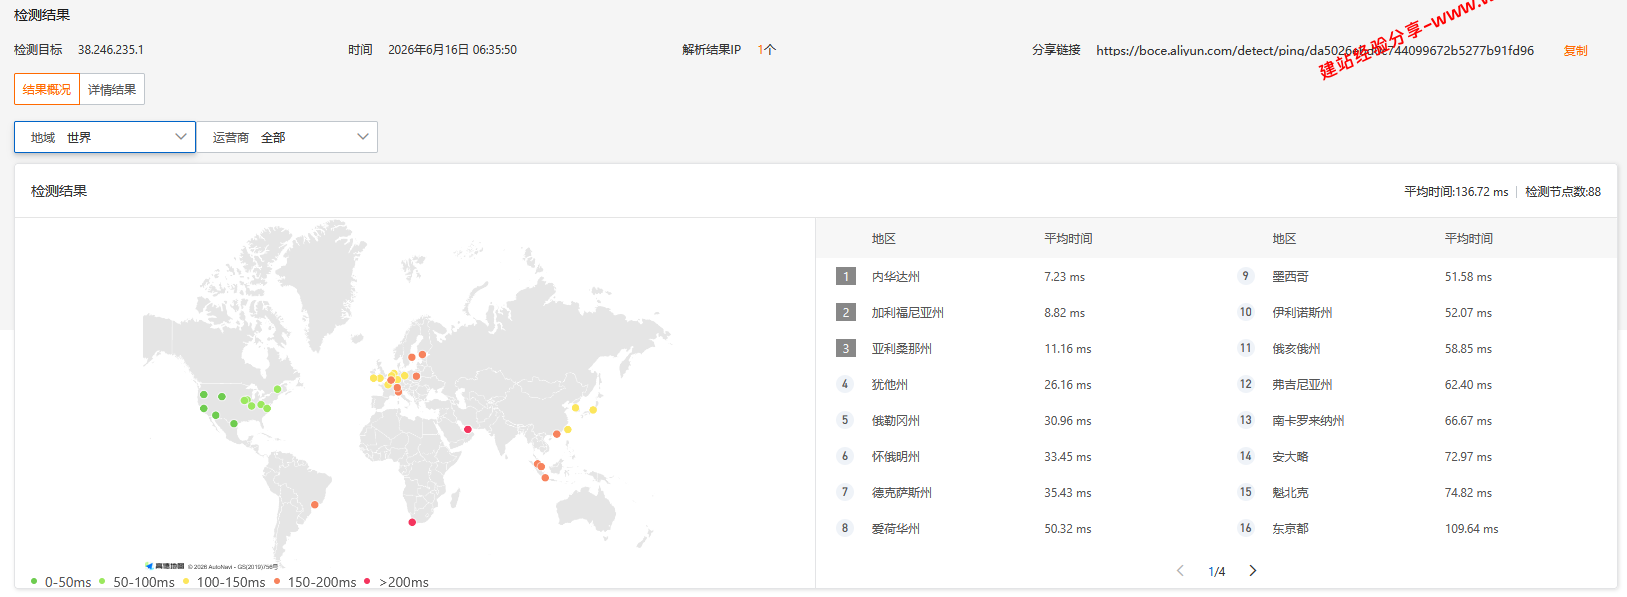
Task: Click the 150-200ms orange legend dot
Action: (x=277, y=581)
